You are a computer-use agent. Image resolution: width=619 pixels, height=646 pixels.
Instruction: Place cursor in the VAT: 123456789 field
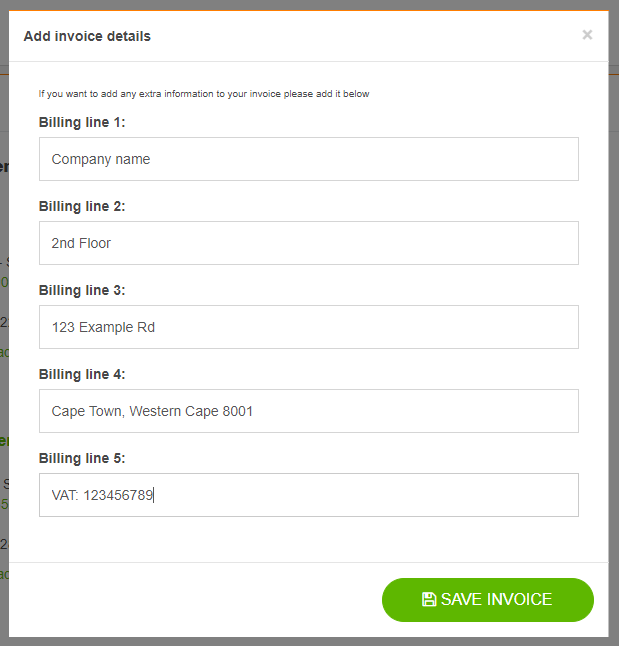(x=309, y=495)
